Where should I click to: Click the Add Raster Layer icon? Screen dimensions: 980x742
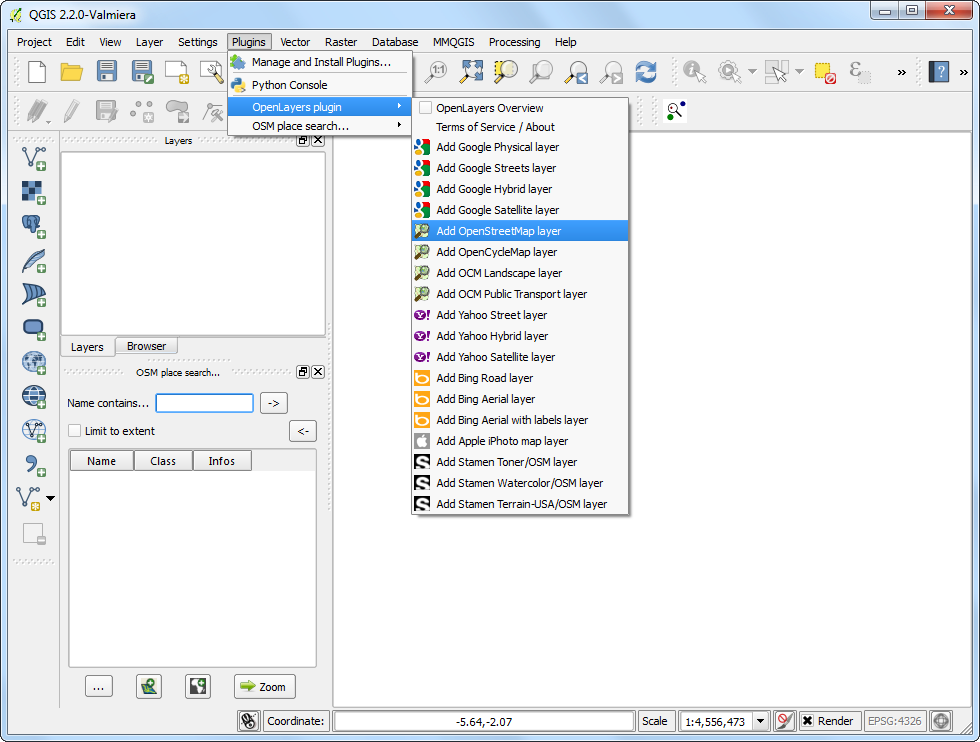[34, 193]
